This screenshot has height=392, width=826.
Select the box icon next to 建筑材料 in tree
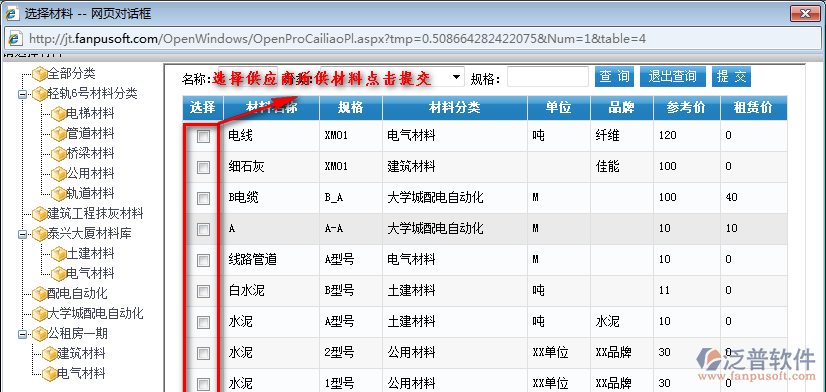click(x=49, y=354)
